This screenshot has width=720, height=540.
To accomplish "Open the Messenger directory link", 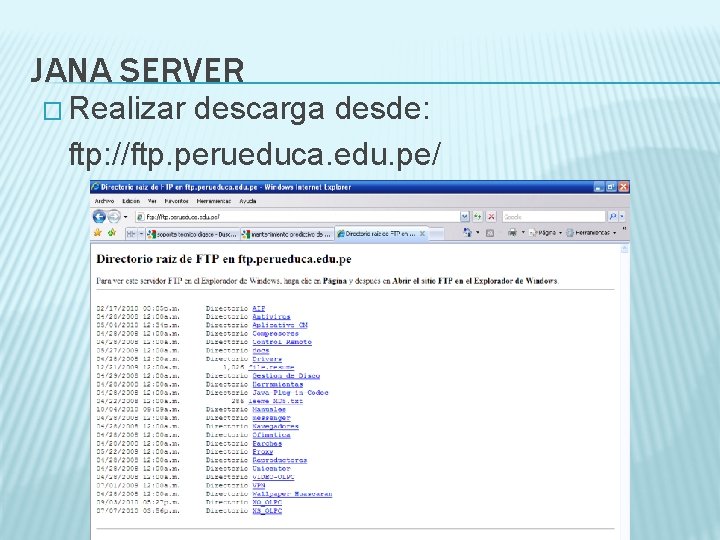I will [271, 417].
